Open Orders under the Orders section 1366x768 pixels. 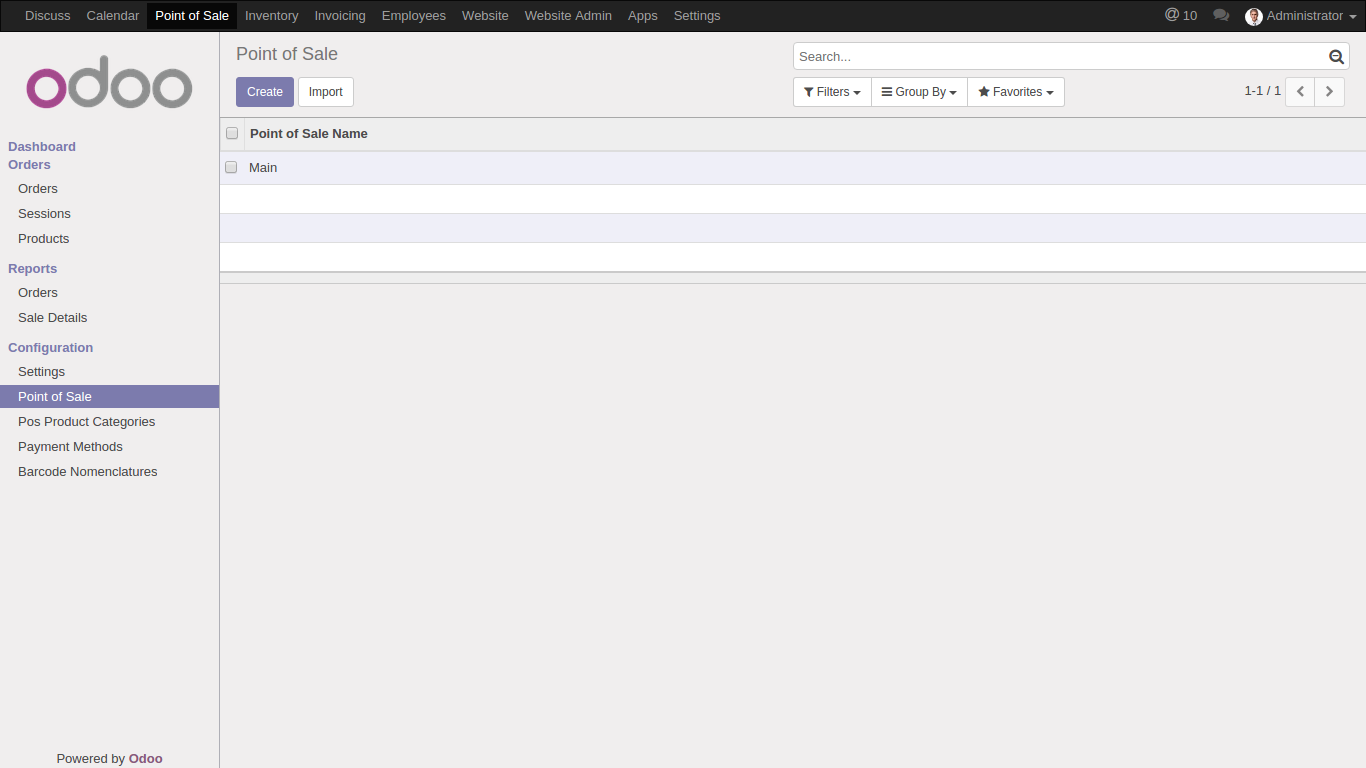point(38,189)
